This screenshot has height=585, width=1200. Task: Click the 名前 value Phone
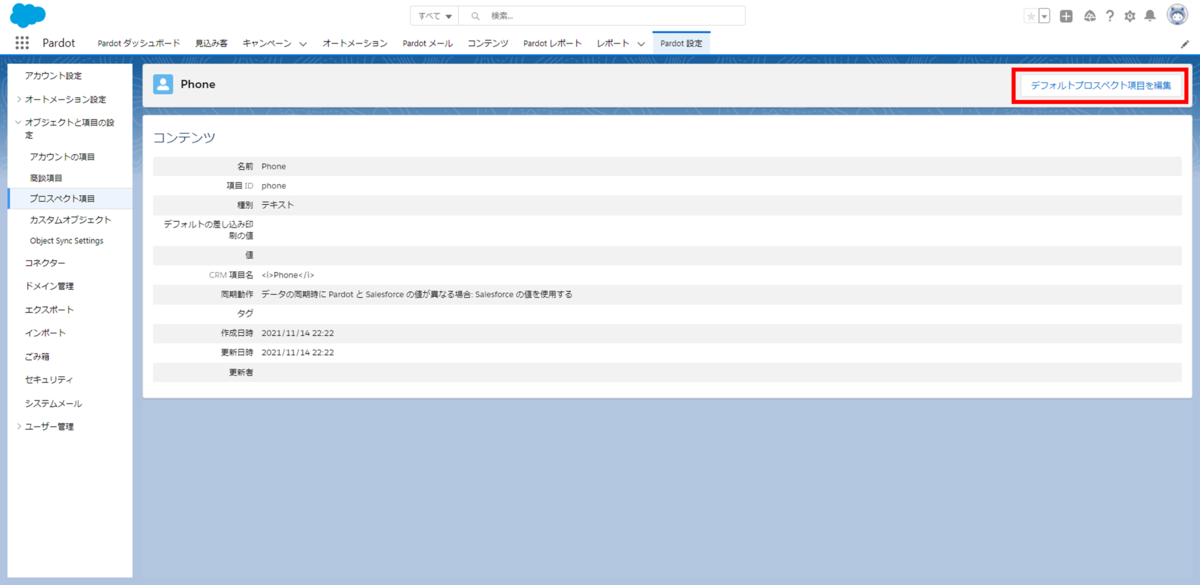(x=273, y=166)
